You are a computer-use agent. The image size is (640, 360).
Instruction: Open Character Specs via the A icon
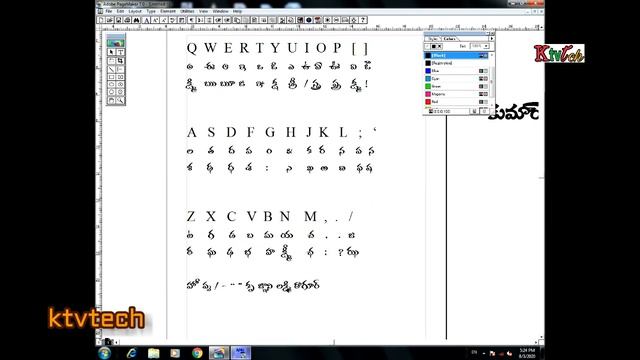click(x=146, y=20)
